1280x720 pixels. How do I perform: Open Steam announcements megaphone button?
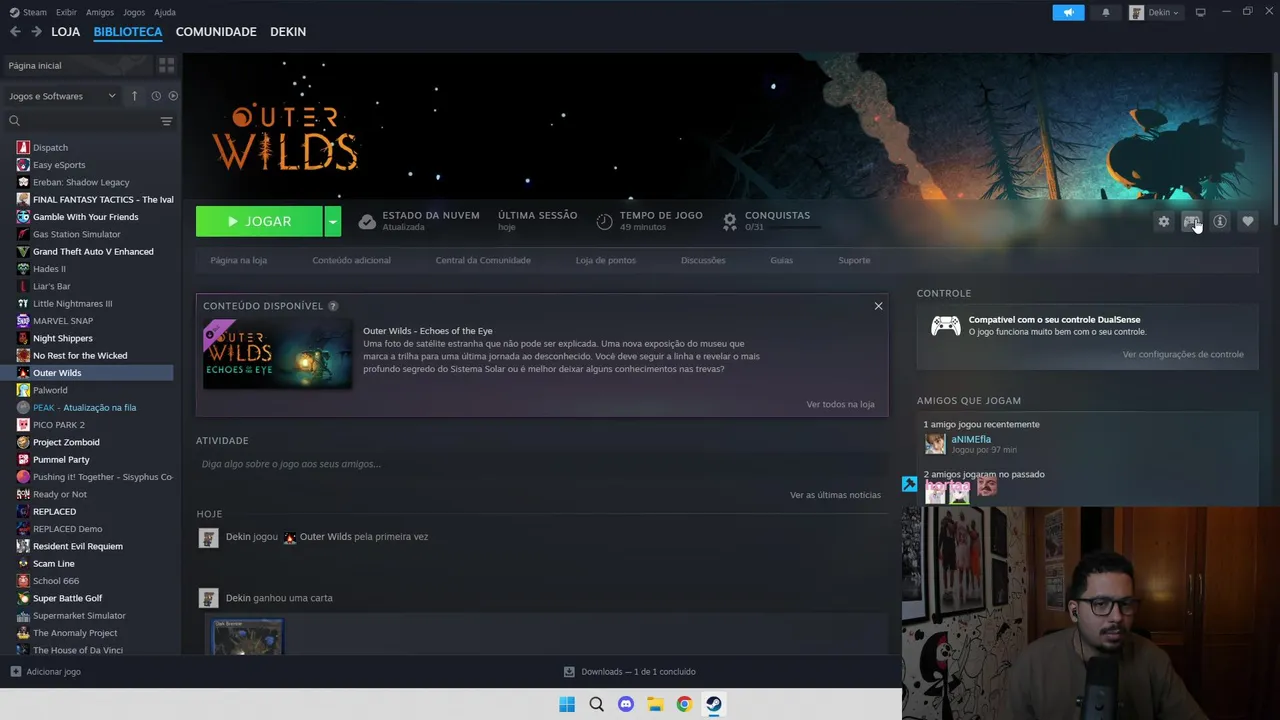coord(1068,12)
